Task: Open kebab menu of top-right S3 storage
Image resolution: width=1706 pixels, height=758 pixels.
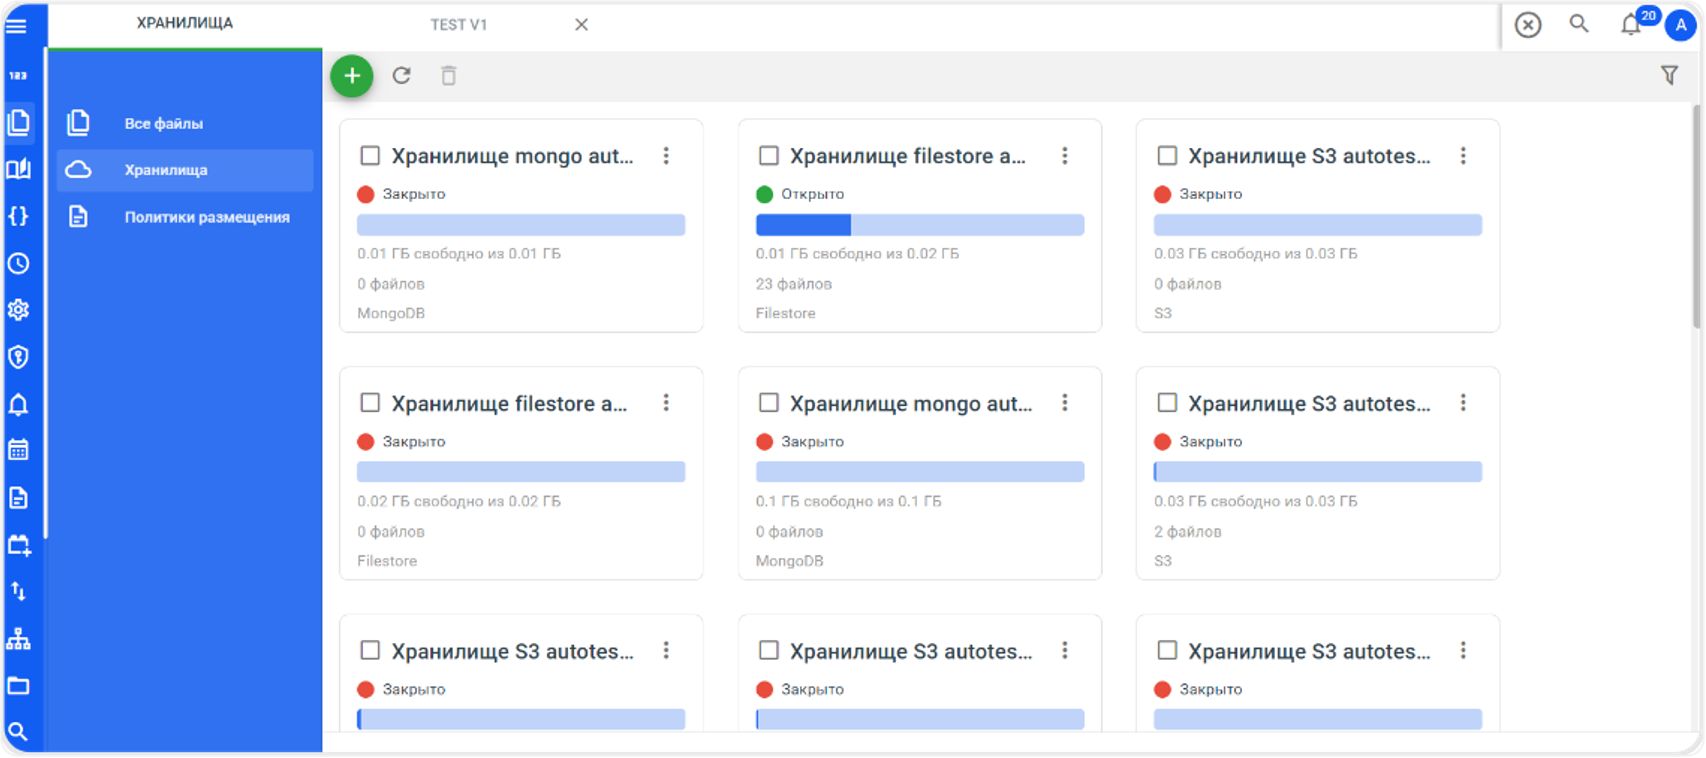Action: point(1463,156)
